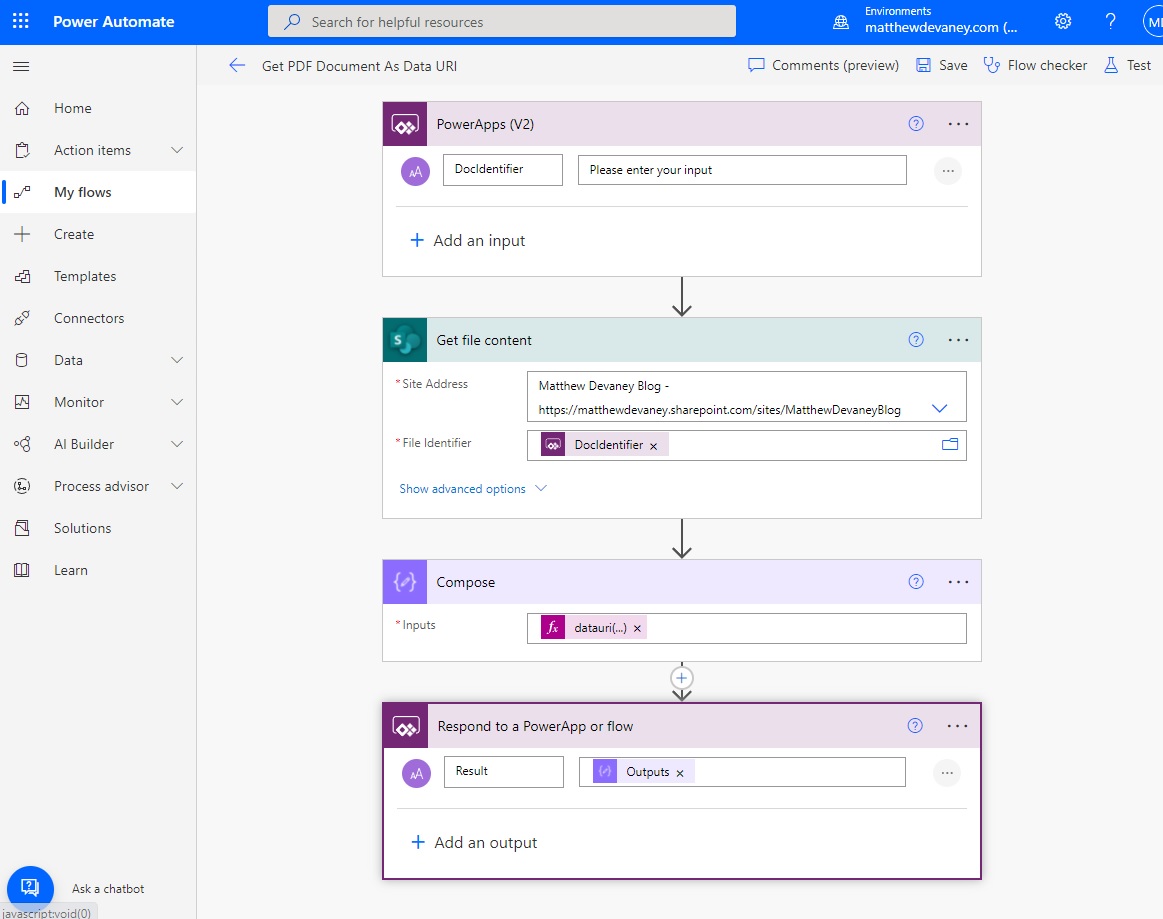The image size is (1163, 919).
Task: Remove the datauri expression from Compose Inputs
Action: 637,628
